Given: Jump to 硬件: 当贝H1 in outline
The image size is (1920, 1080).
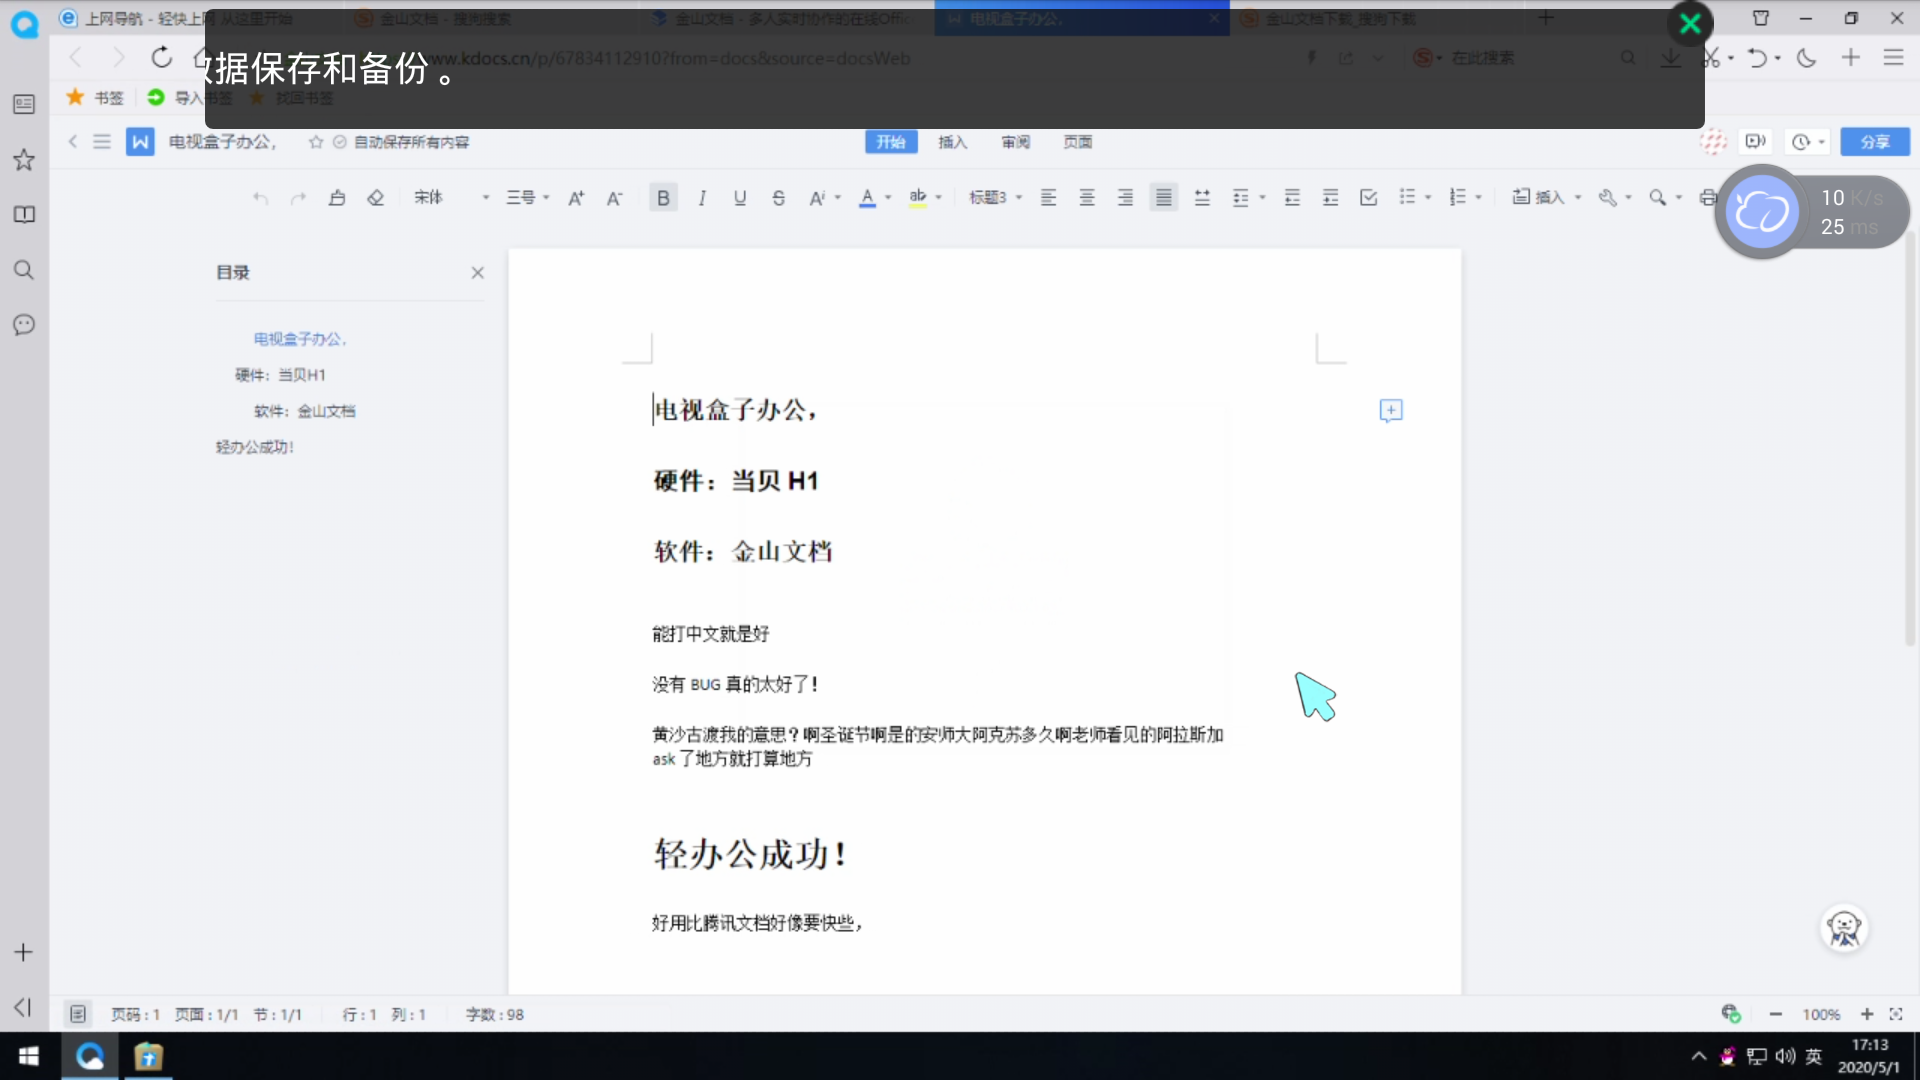Looking at the screenshot, I should click(280, 375).
